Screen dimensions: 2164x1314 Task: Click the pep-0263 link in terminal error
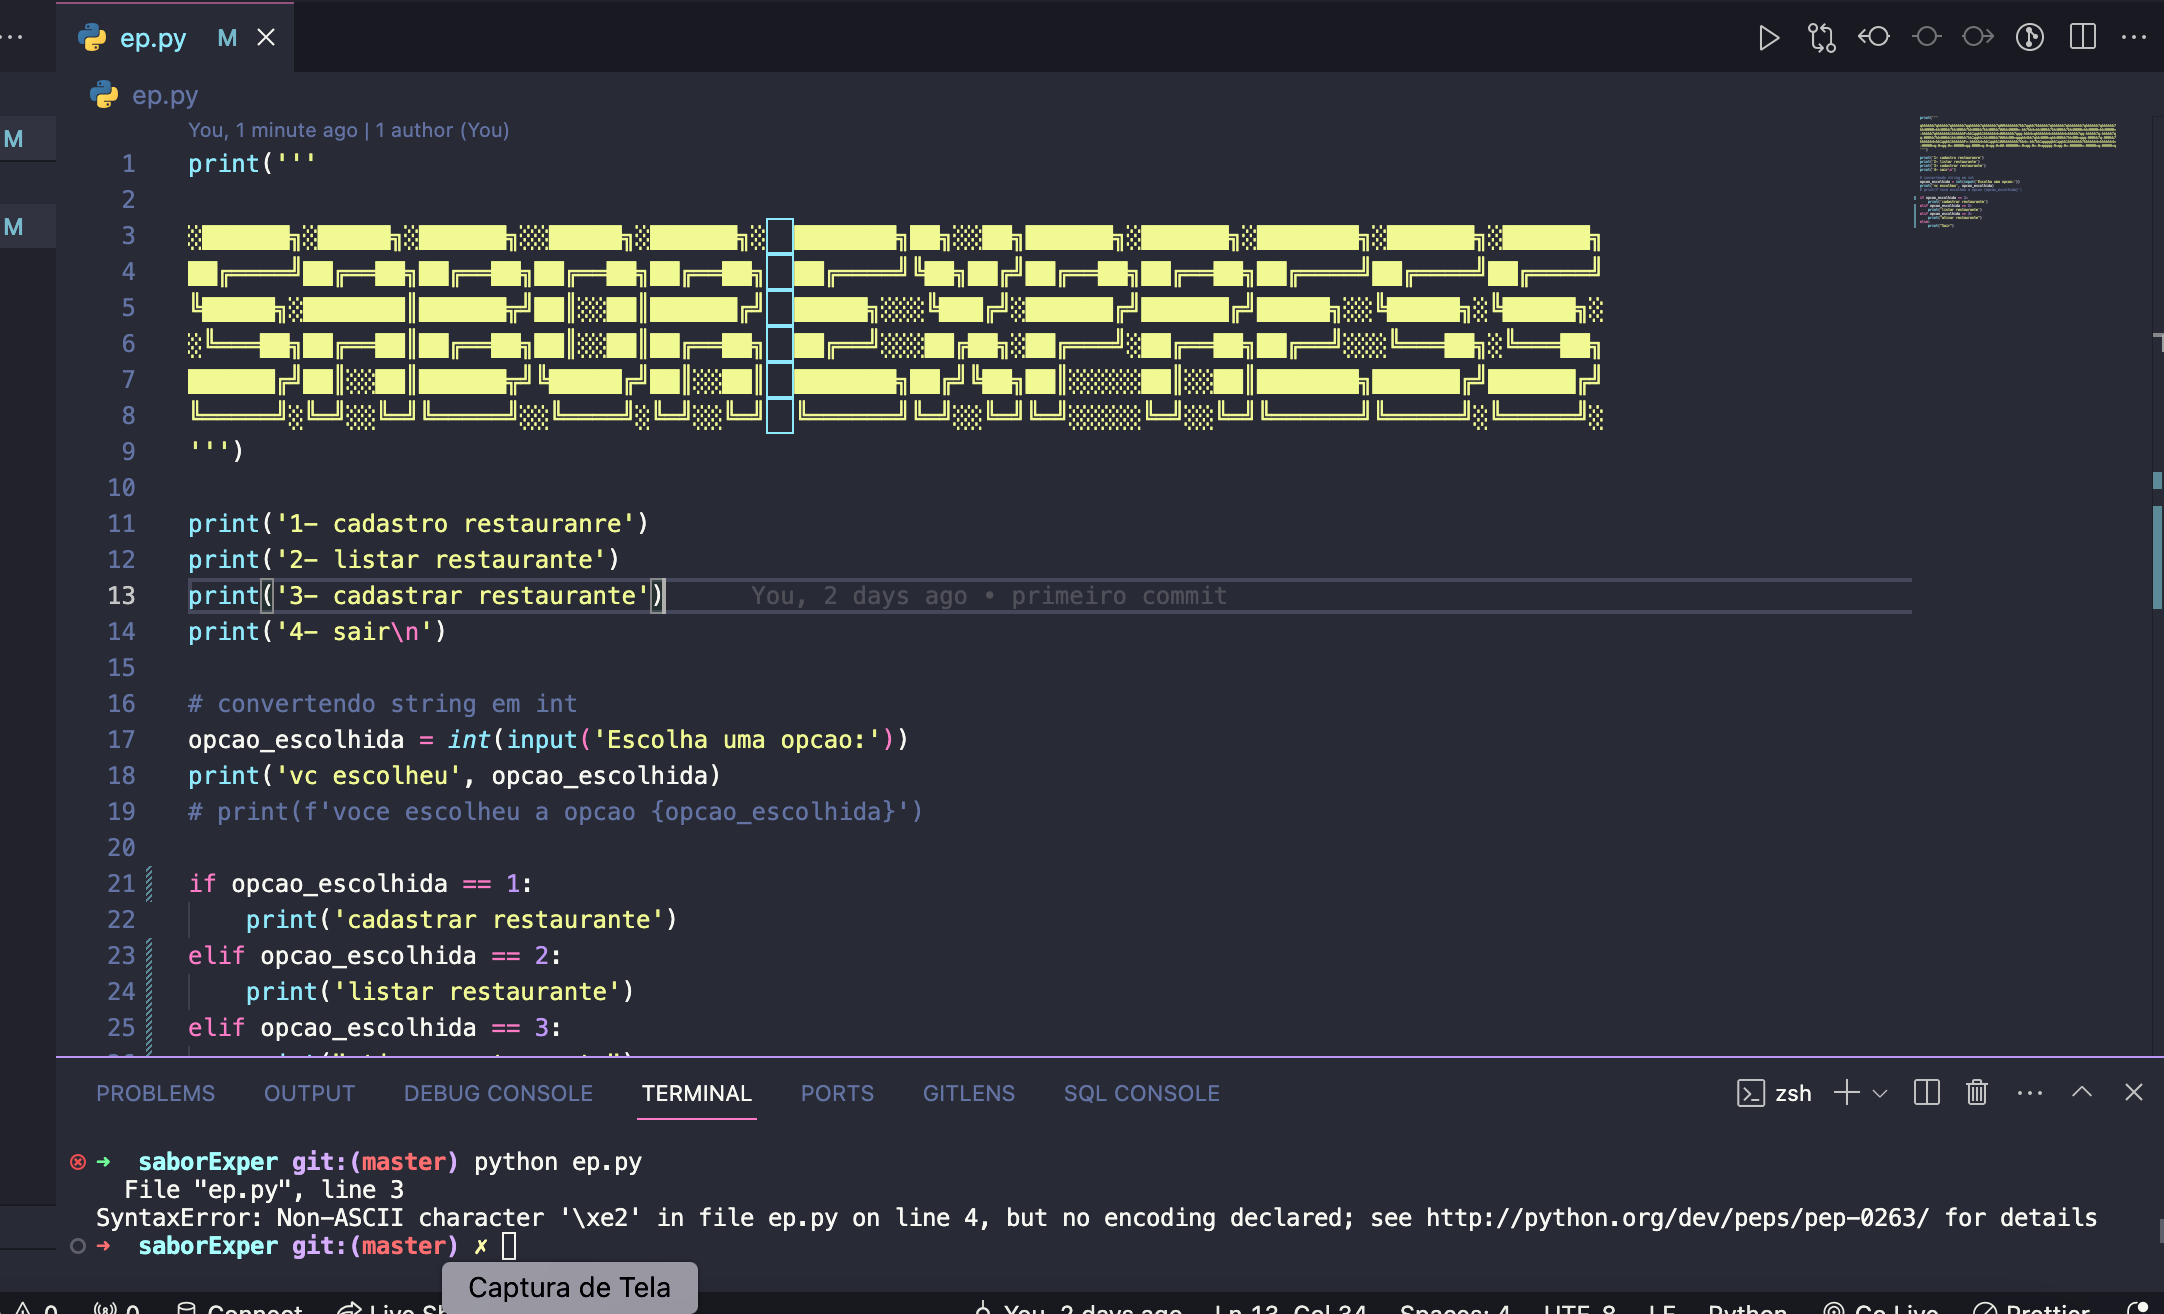pyautogui.click(x=1677, y=1218)
